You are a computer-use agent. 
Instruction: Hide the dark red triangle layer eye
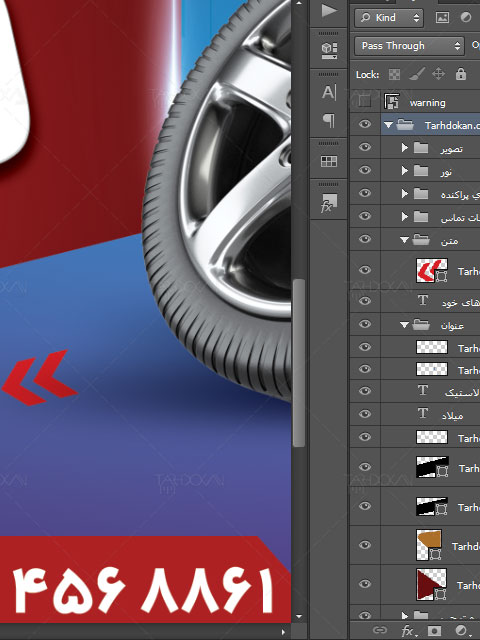365,584
